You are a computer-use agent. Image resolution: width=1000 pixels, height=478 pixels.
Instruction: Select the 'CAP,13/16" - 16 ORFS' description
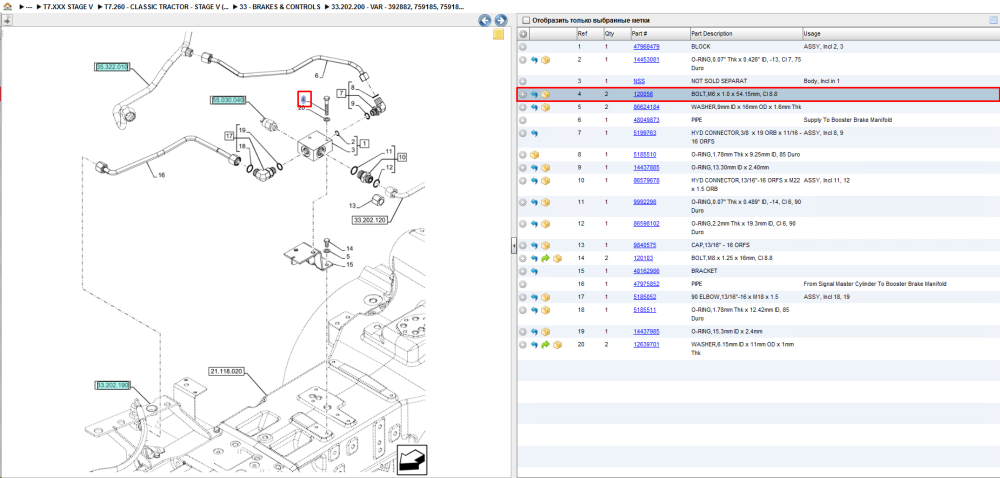[719, 245]
